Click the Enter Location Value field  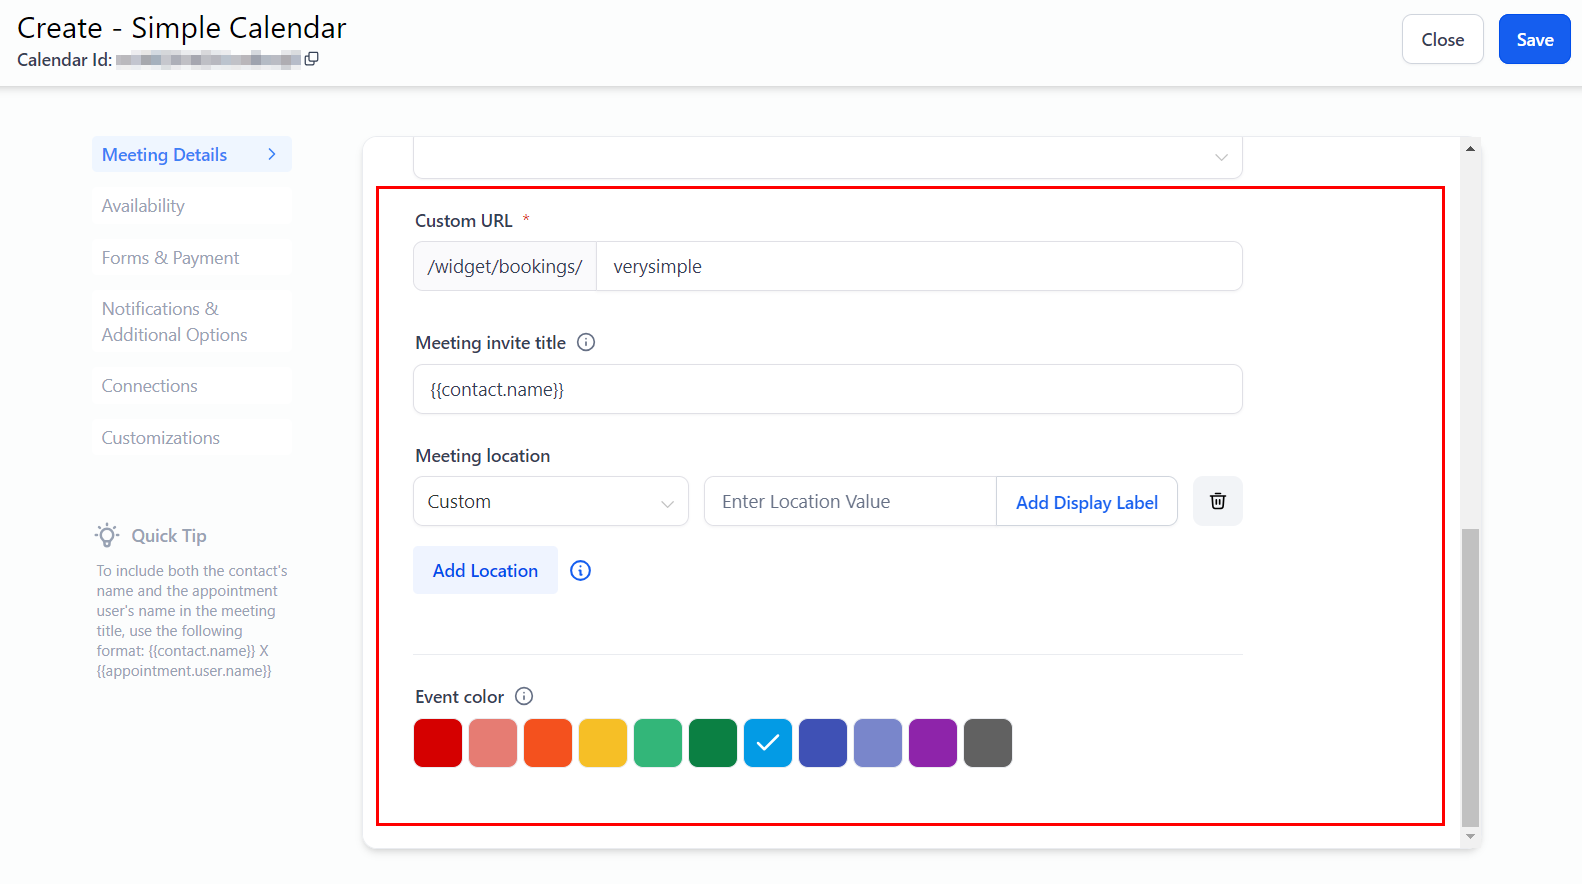[x=849, y=501]
